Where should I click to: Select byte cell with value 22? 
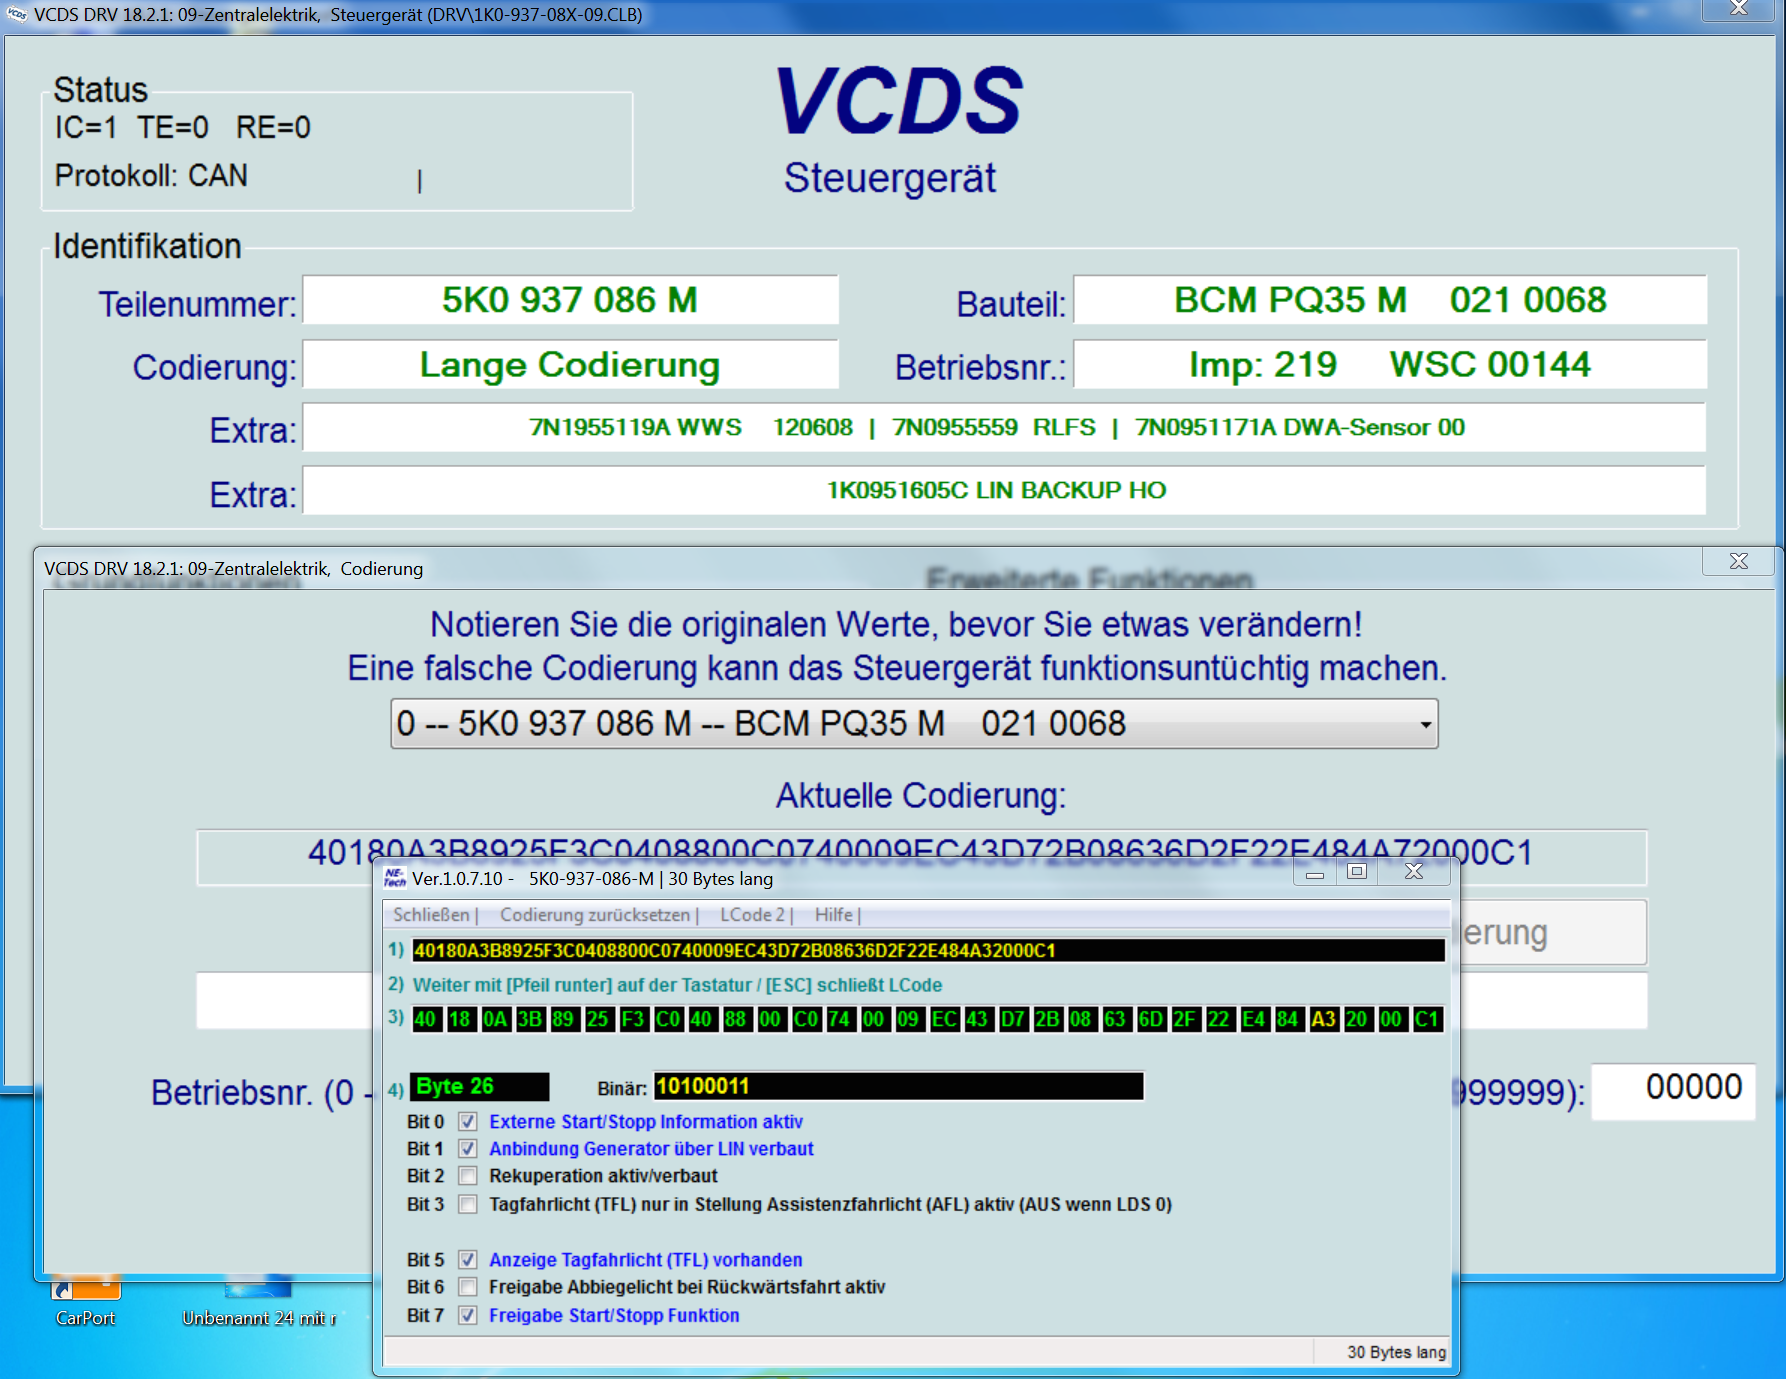1219,1019
